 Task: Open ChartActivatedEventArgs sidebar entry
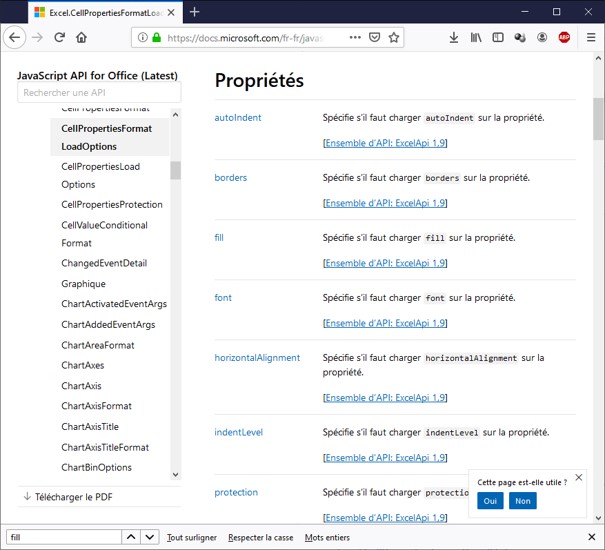point(114,304)
